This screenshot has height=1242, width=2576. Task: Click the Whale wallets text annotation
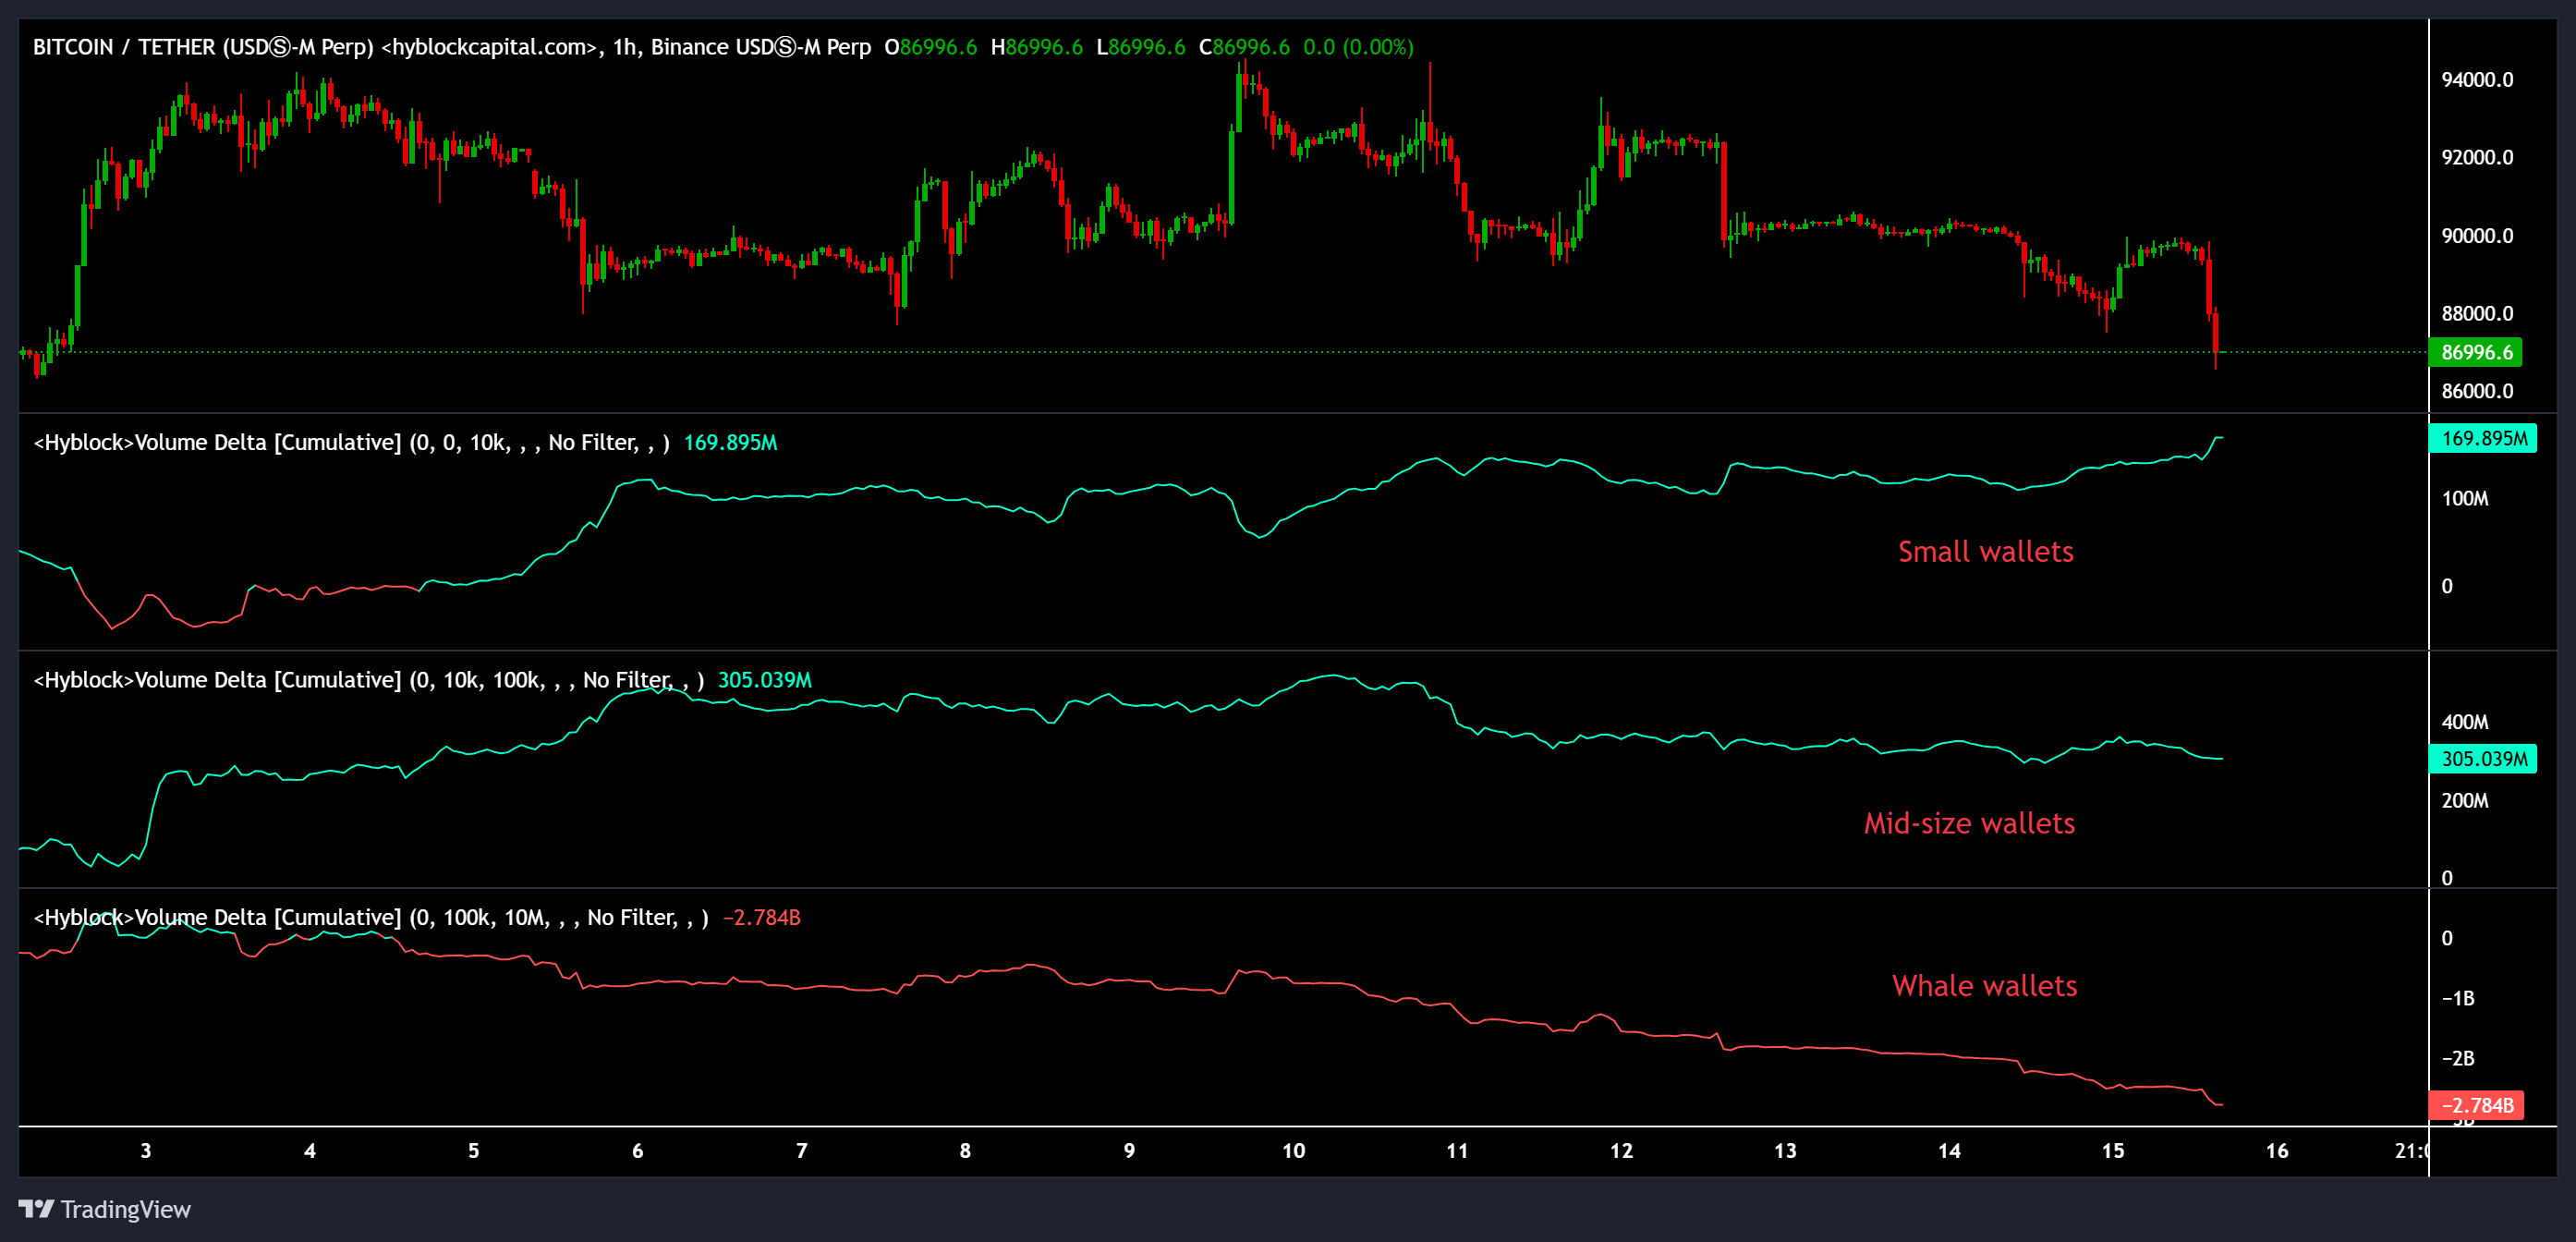(1983, 985)
